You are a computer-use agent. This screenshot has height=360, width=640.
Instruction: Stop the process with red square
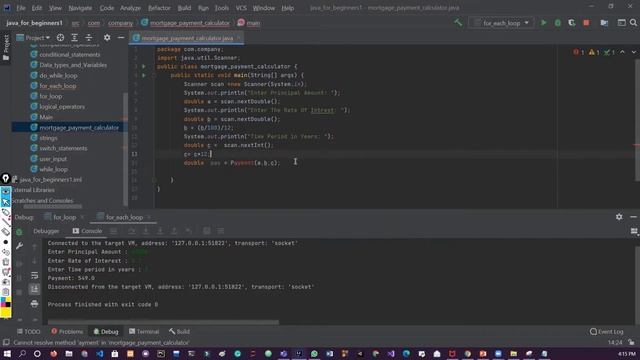(586, 23)
